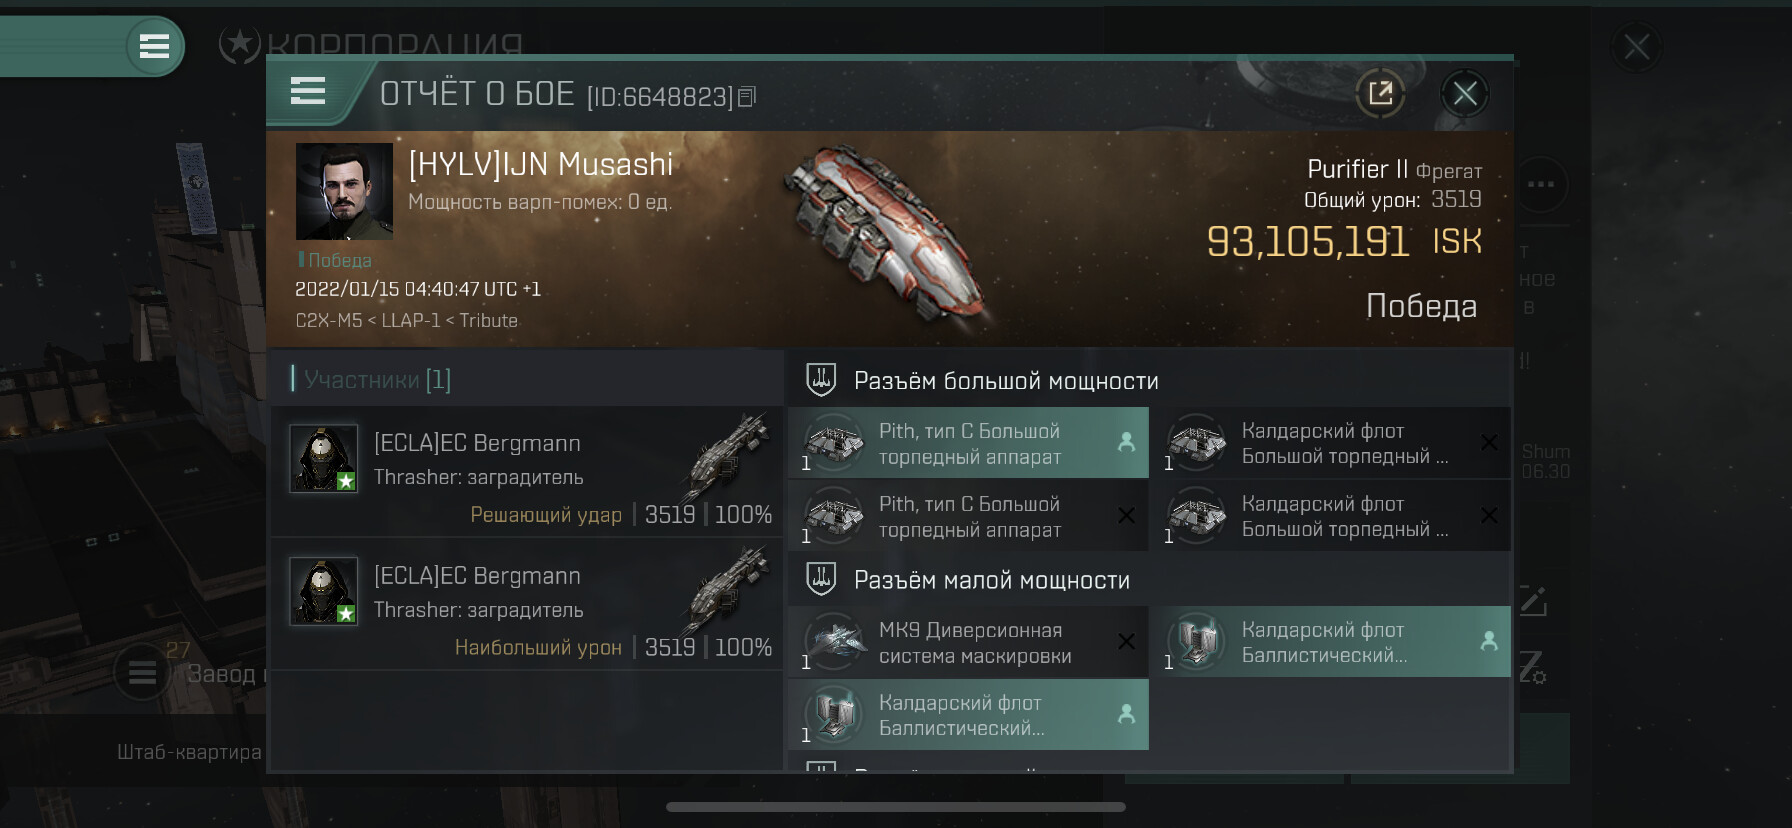Select bottom Caldari Navy ballistic module

968,715
